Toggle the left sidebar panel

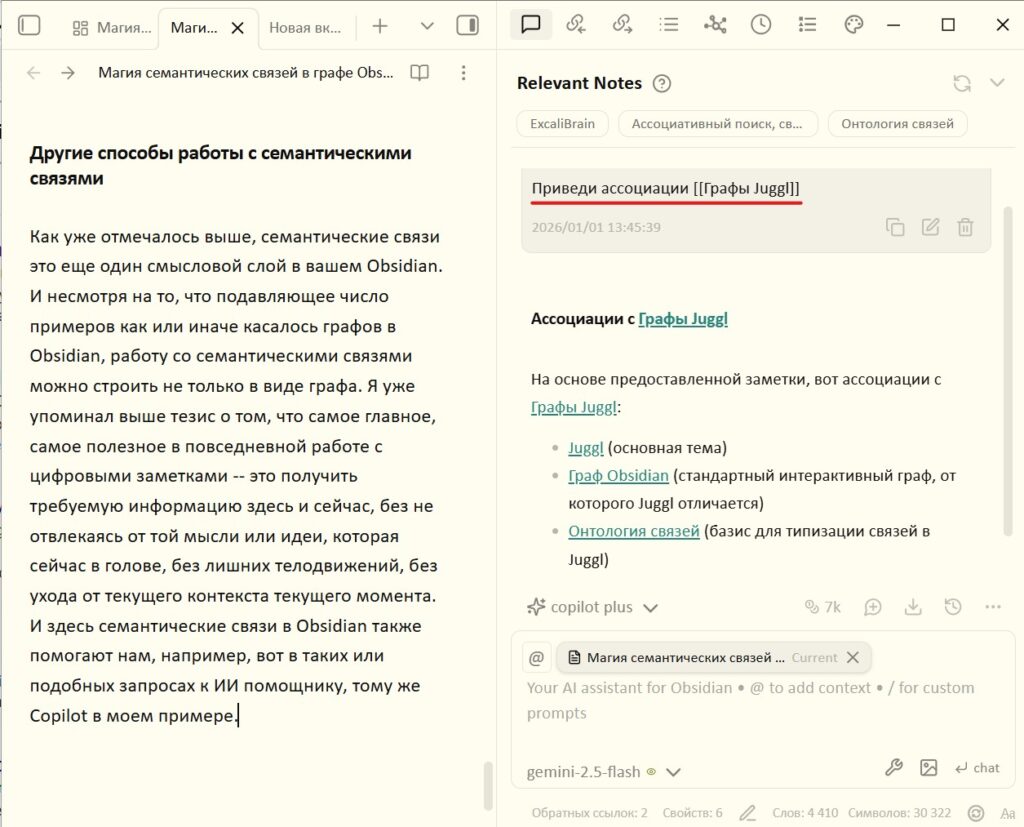[29, 25]
